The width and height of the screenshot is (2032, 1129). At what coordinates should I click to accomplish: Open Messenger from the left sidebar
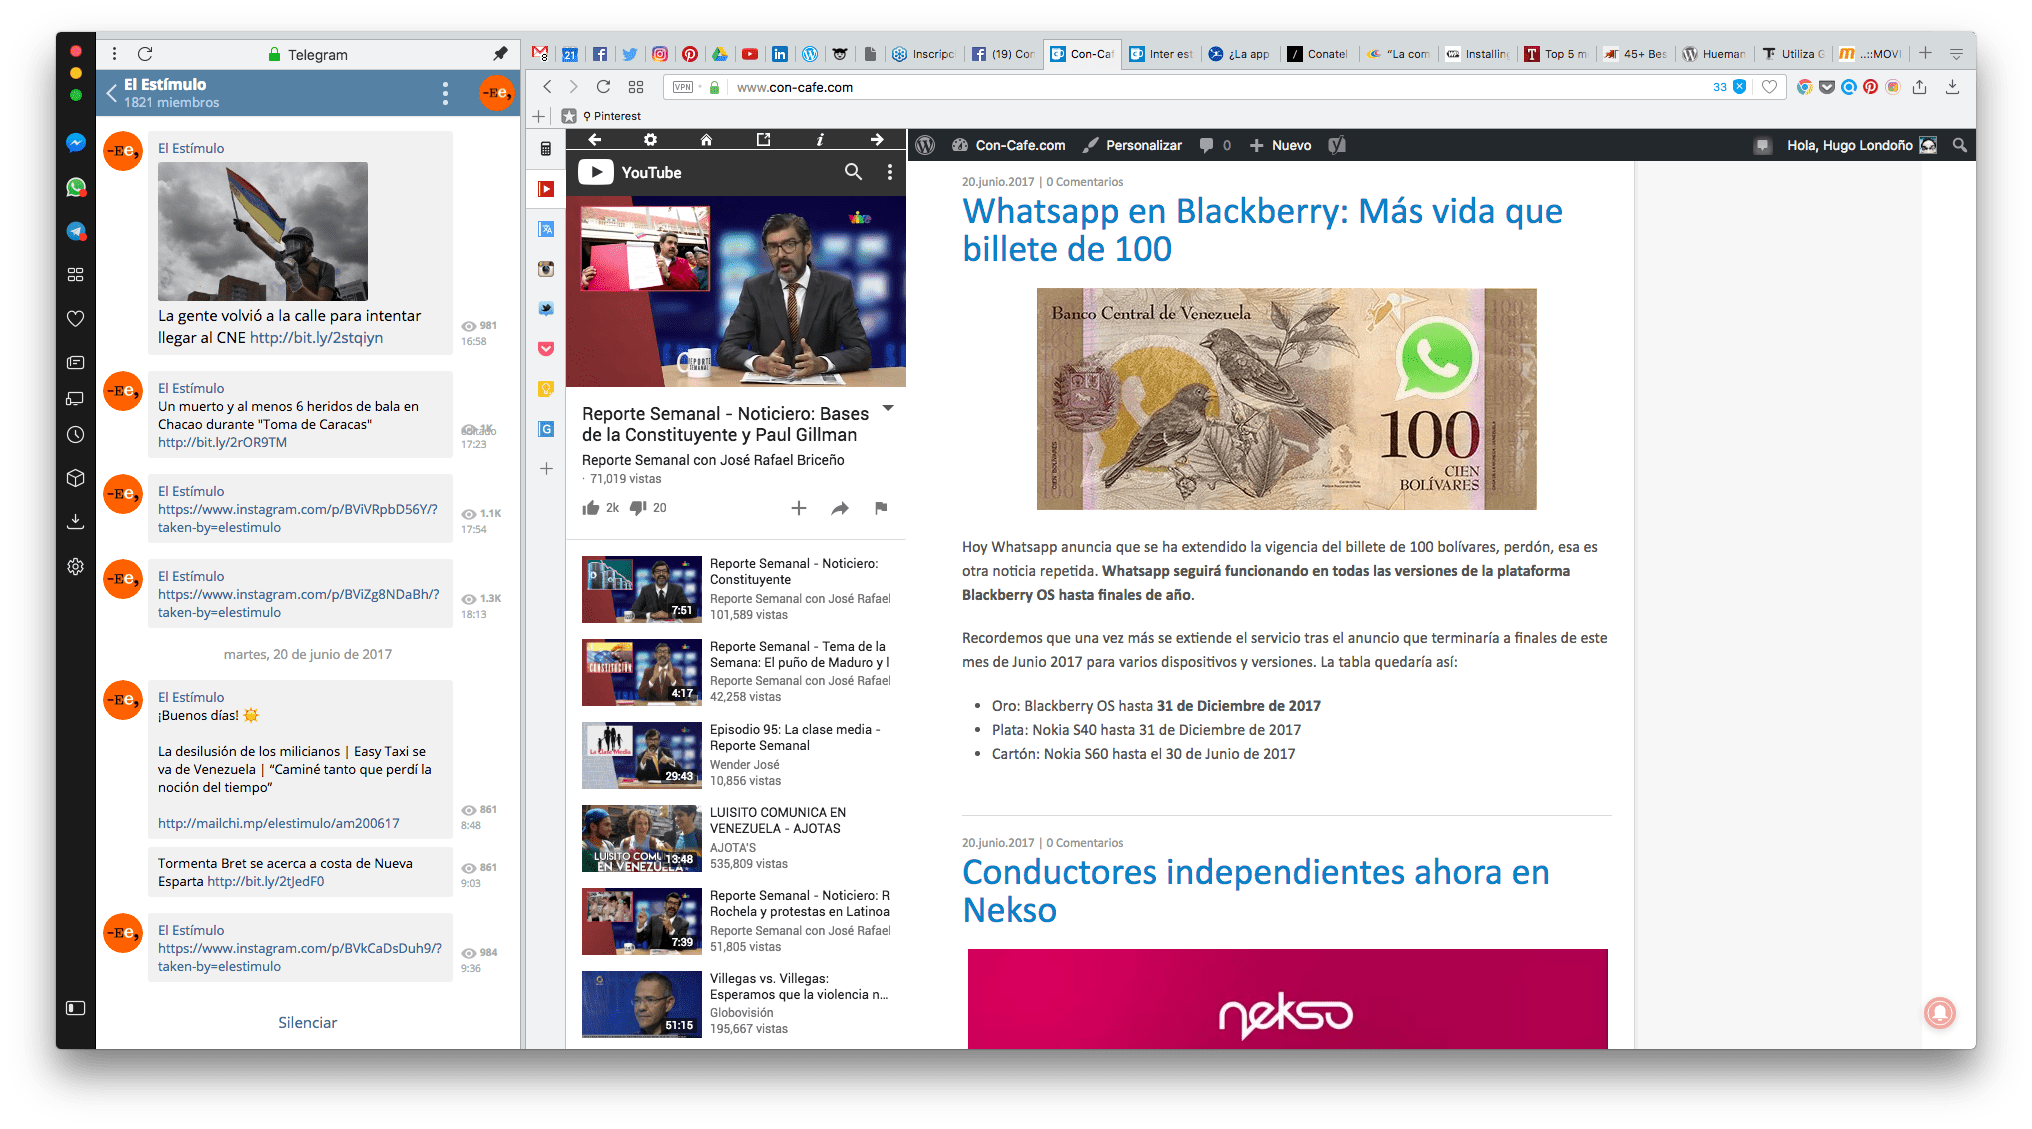point(75,143)
